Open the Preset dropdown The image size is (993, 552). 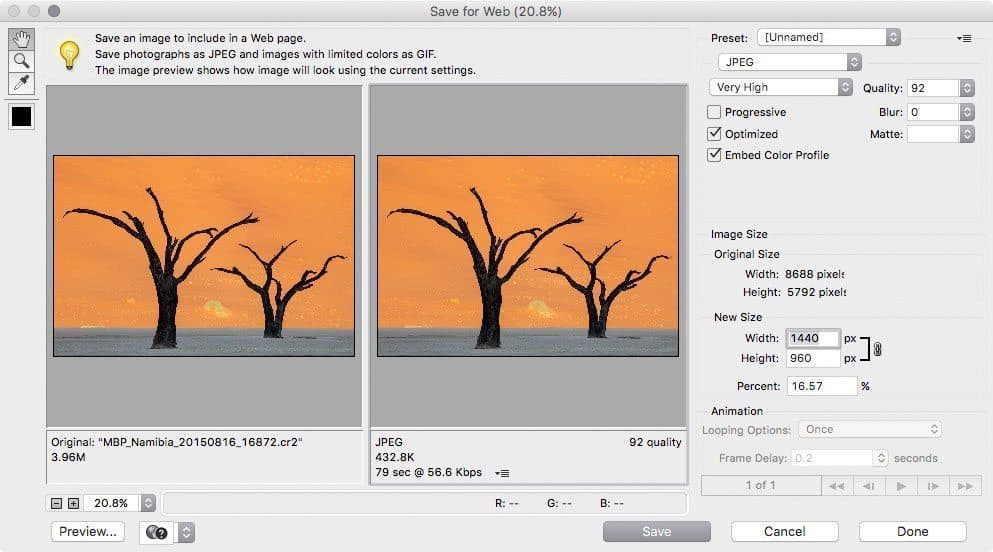(x=828, y=37)
